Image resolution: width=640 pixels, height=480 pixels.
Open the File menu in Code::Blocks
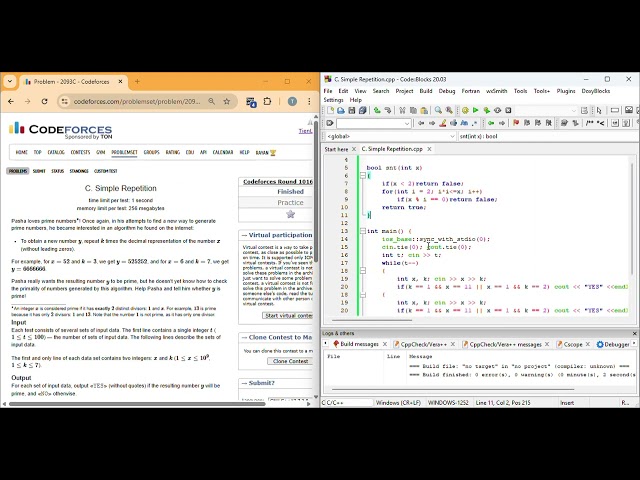coord(328,91)
